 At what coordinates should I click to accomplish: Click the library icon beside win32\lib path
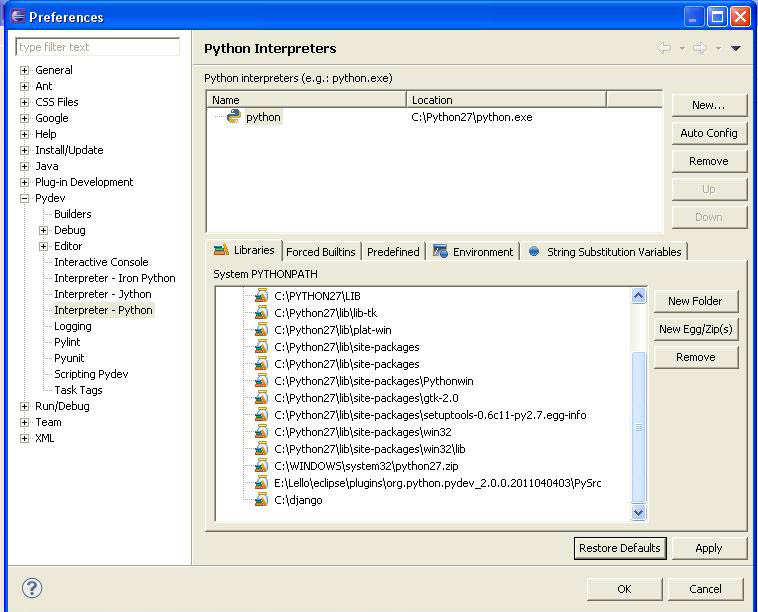[x=261, y=449]
